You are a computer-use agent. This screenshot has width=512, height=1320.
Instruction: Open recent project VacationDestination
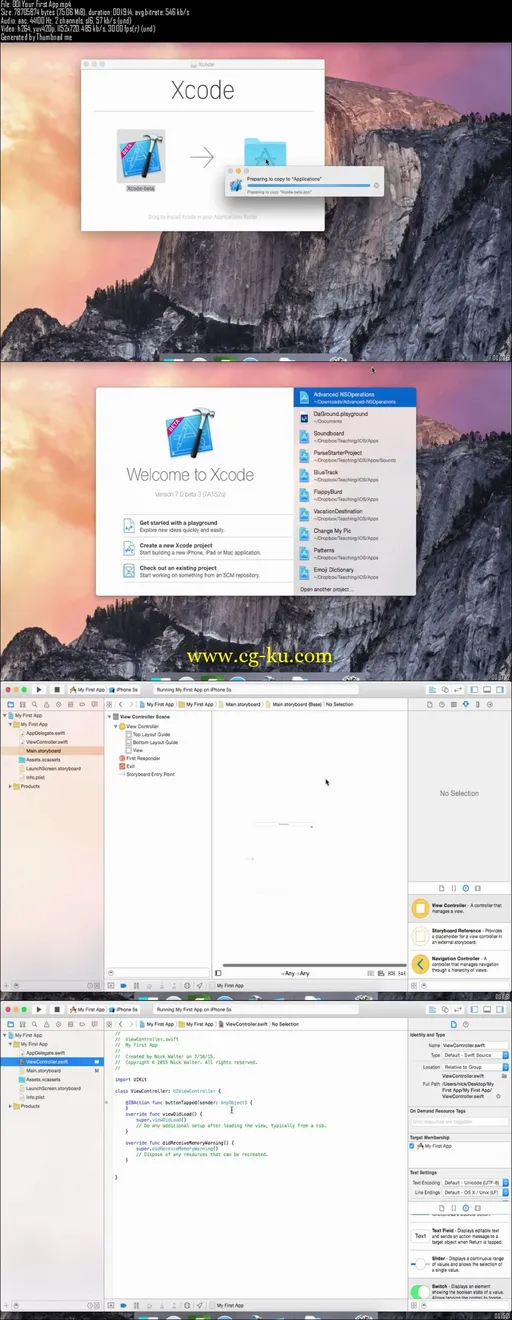[x=354, y=514]
